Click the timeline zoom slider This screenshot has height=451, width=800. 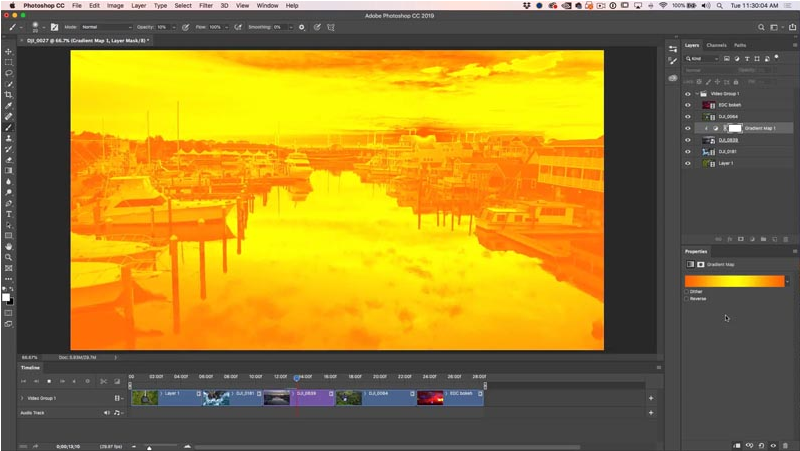[x=149, y=447]
